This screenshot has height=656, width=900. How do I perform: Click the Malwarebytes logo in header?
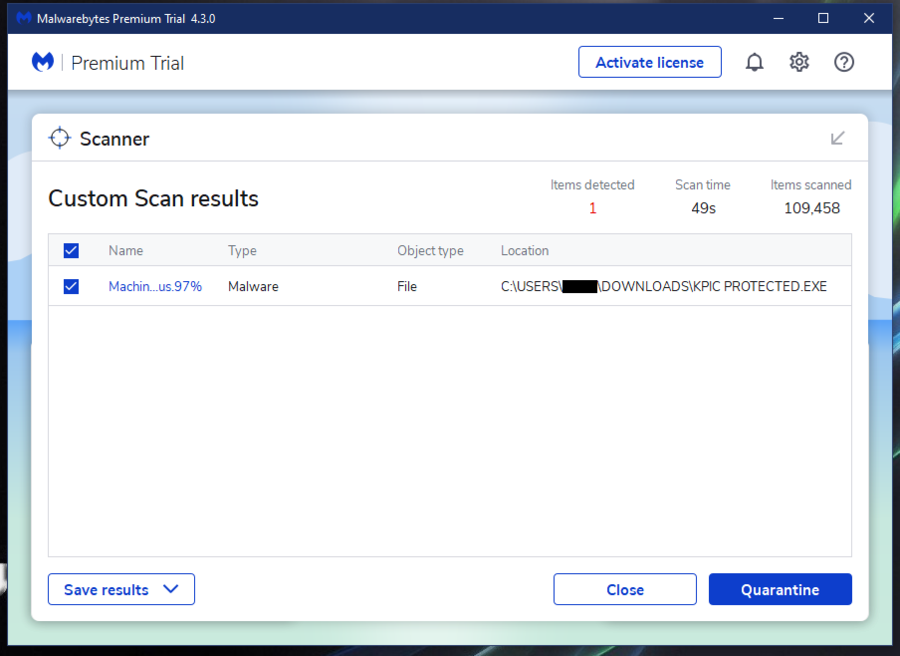[42, 62]
